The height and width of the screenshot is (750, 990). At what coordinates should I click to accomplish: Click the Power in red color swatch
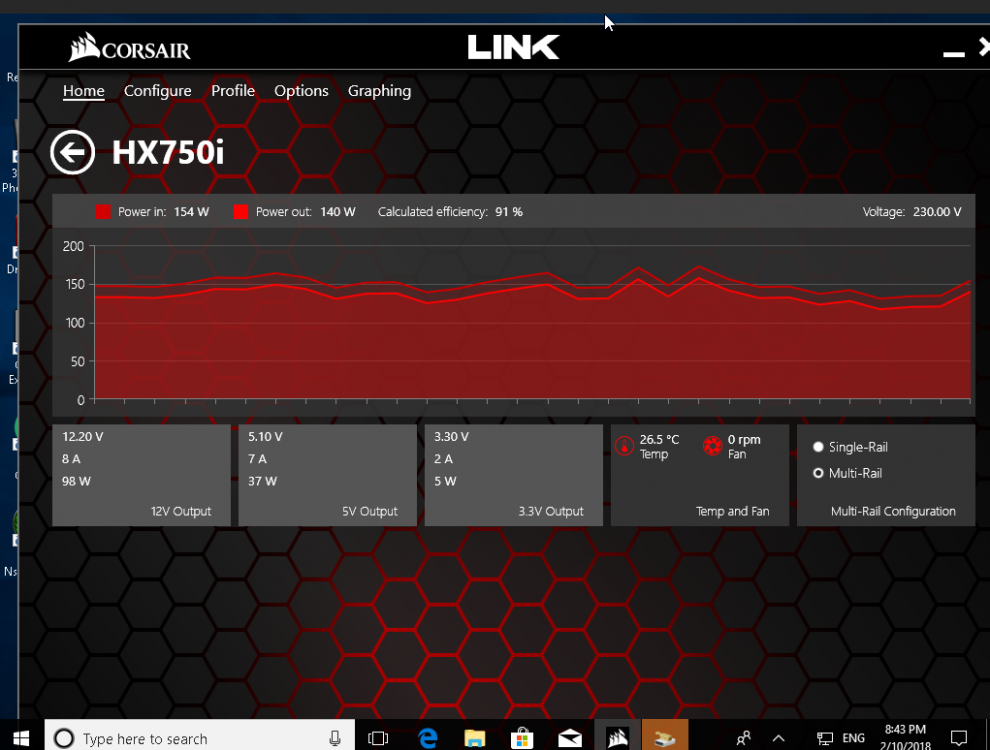103,211
